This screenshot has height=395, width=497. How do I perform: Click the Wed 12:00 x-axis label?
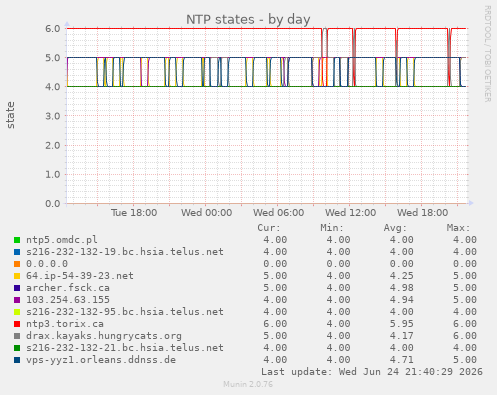click(x=351, y=213)
